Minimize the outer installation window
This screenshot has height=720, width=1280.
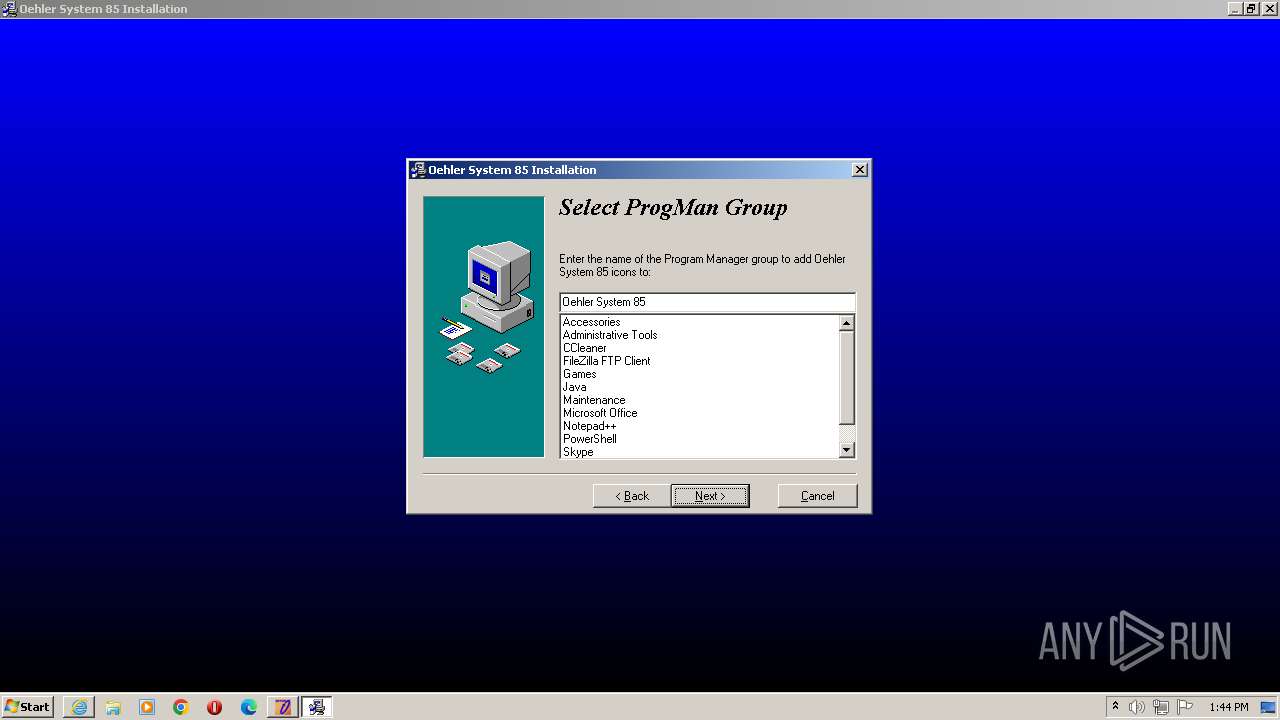pyautogui.click(x=1234, y=9)
